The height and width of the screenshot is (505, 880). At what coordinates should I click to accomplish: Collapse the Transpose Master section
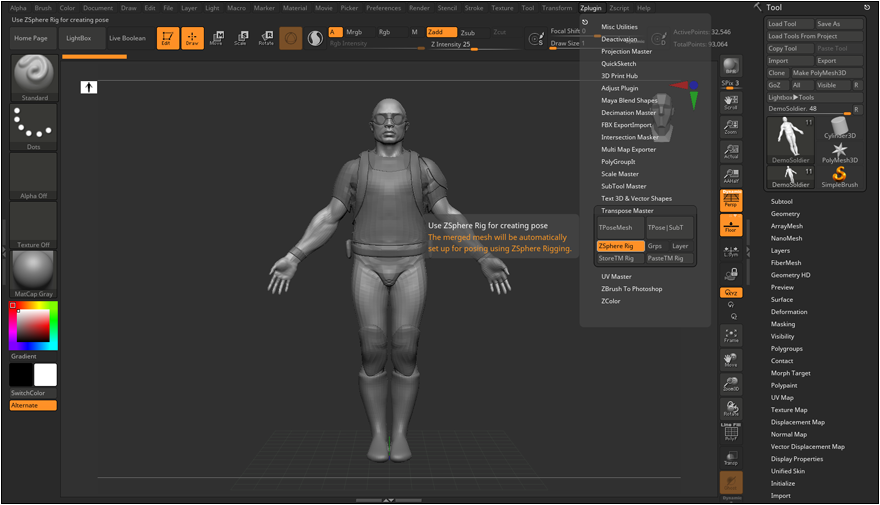[627, 211]
